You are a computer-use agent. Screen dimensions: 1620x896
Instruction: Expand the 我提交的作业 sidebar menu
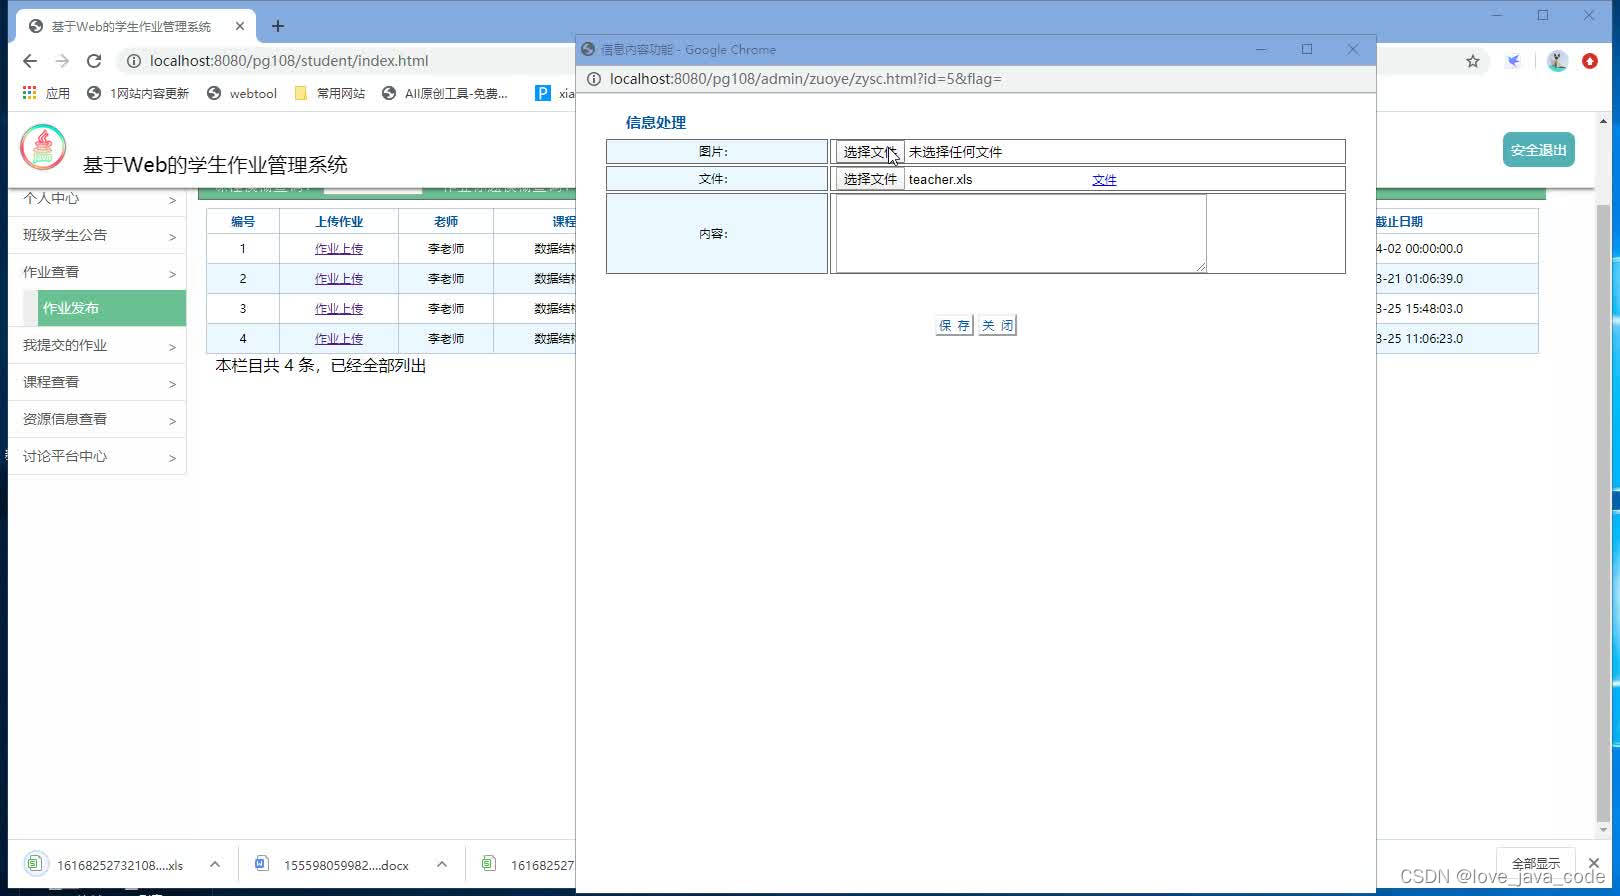pos(98,345)
